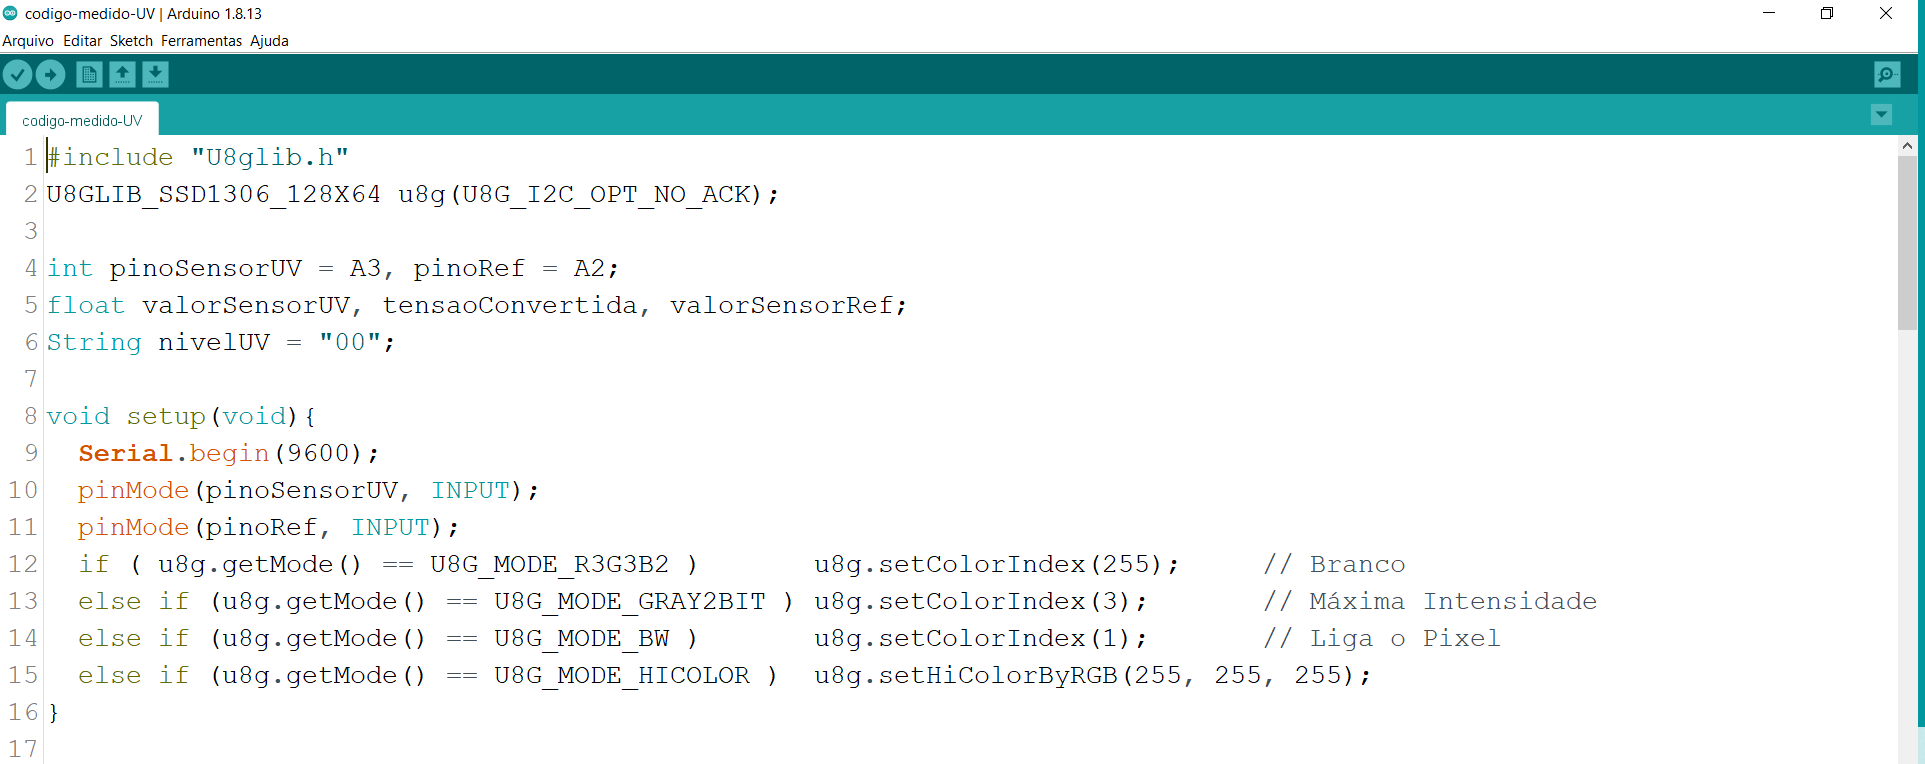Screen dimensions: 1925x764
Task: Click the Arduino logo in the title bar
Action: 11,13
